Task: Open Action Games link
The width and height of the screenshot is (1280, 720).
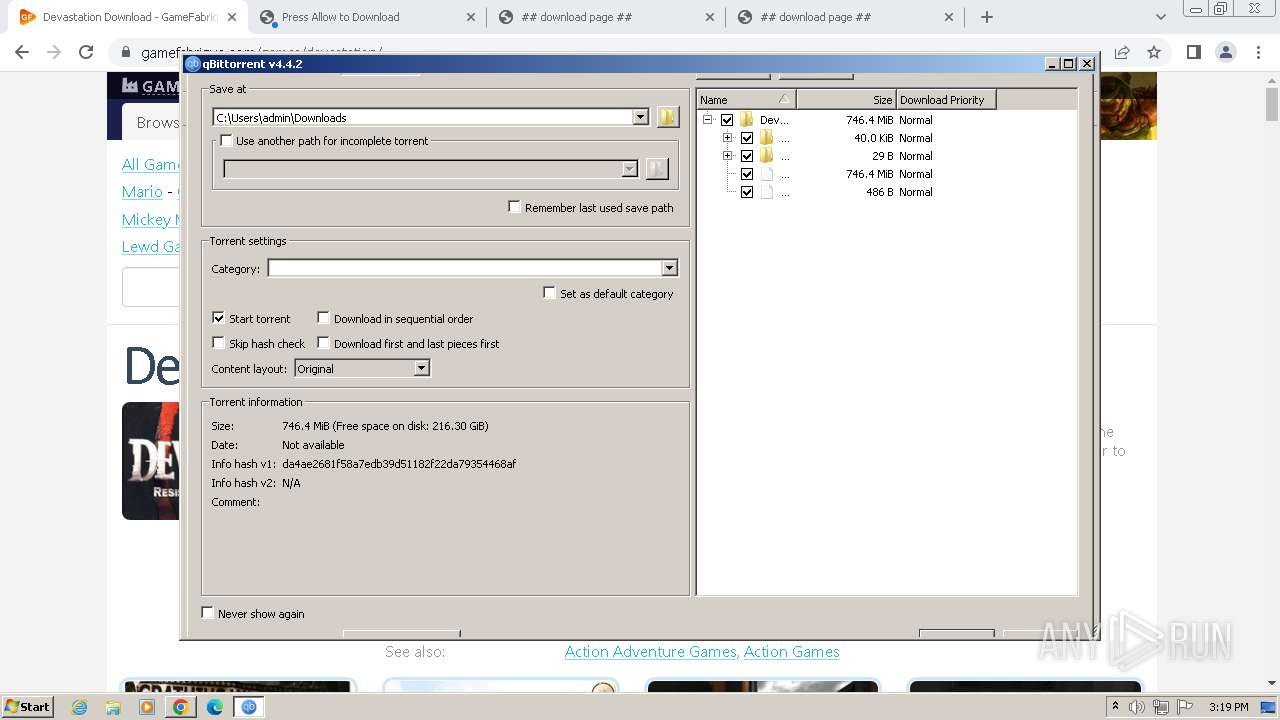Action: (x=791, y=652)
